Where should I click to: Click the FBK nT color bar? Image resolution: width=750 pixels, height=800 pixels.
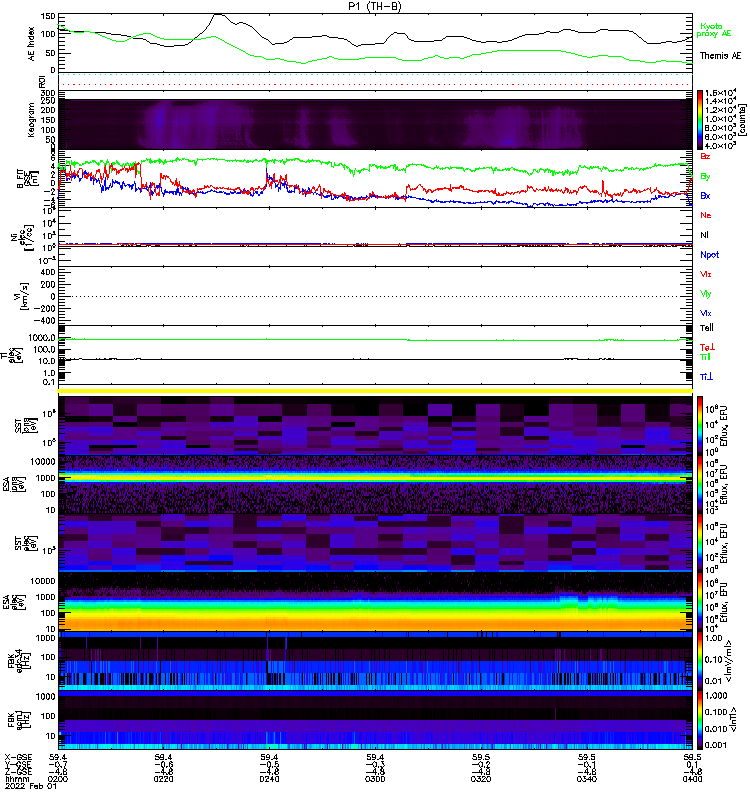pyautogui.click(x=700, y=720)
